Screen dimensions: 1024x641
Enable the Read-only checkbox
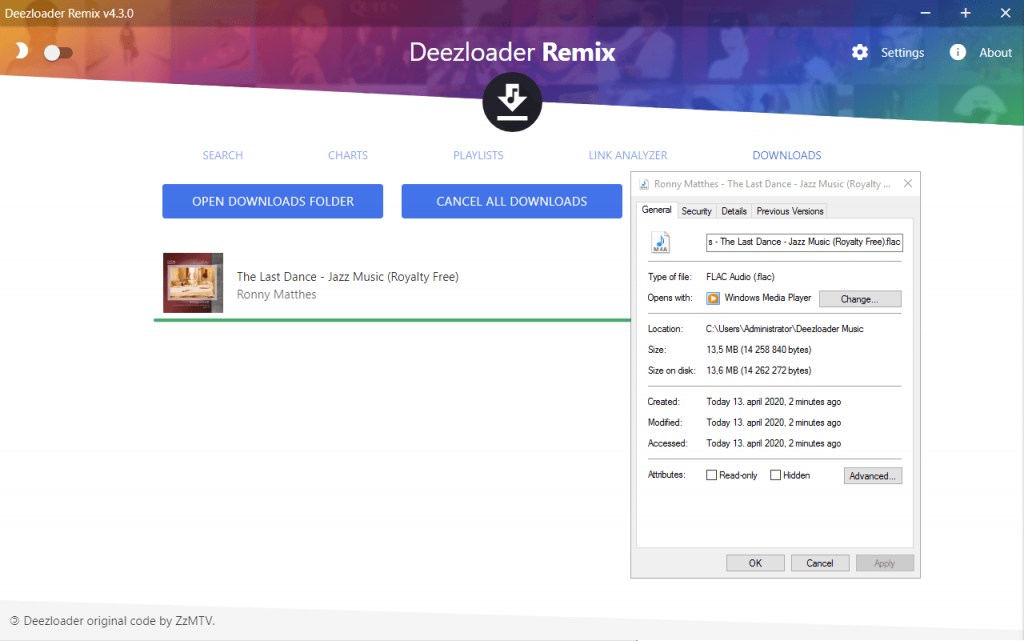711,475
